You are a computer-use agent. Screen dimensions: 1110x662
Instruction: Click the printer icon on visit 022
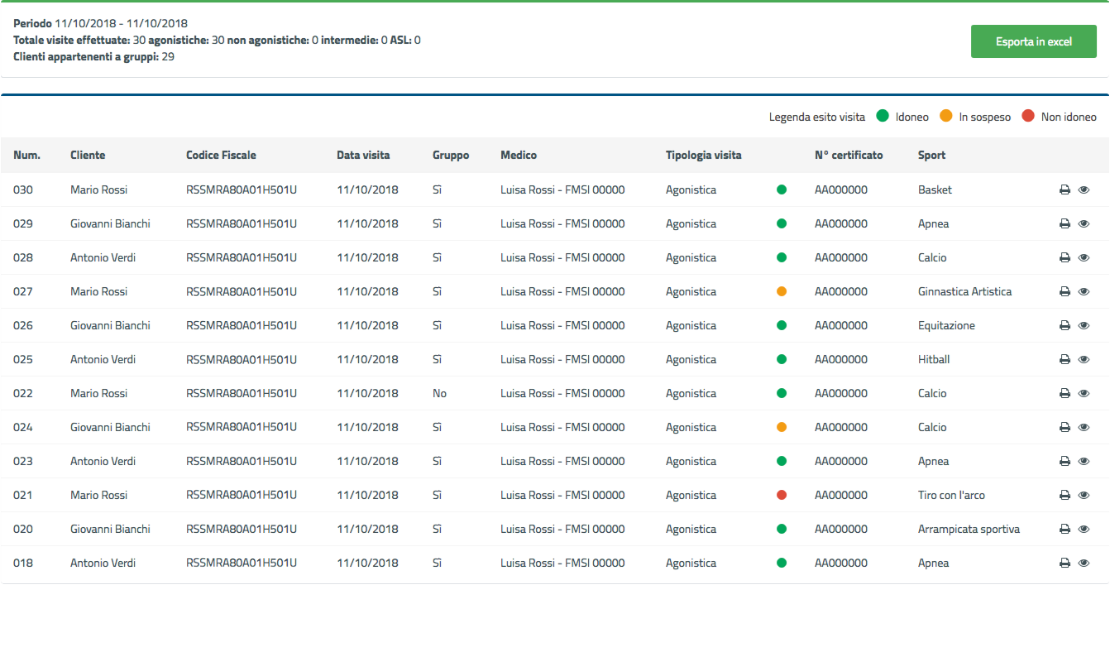pos(1064,393)
